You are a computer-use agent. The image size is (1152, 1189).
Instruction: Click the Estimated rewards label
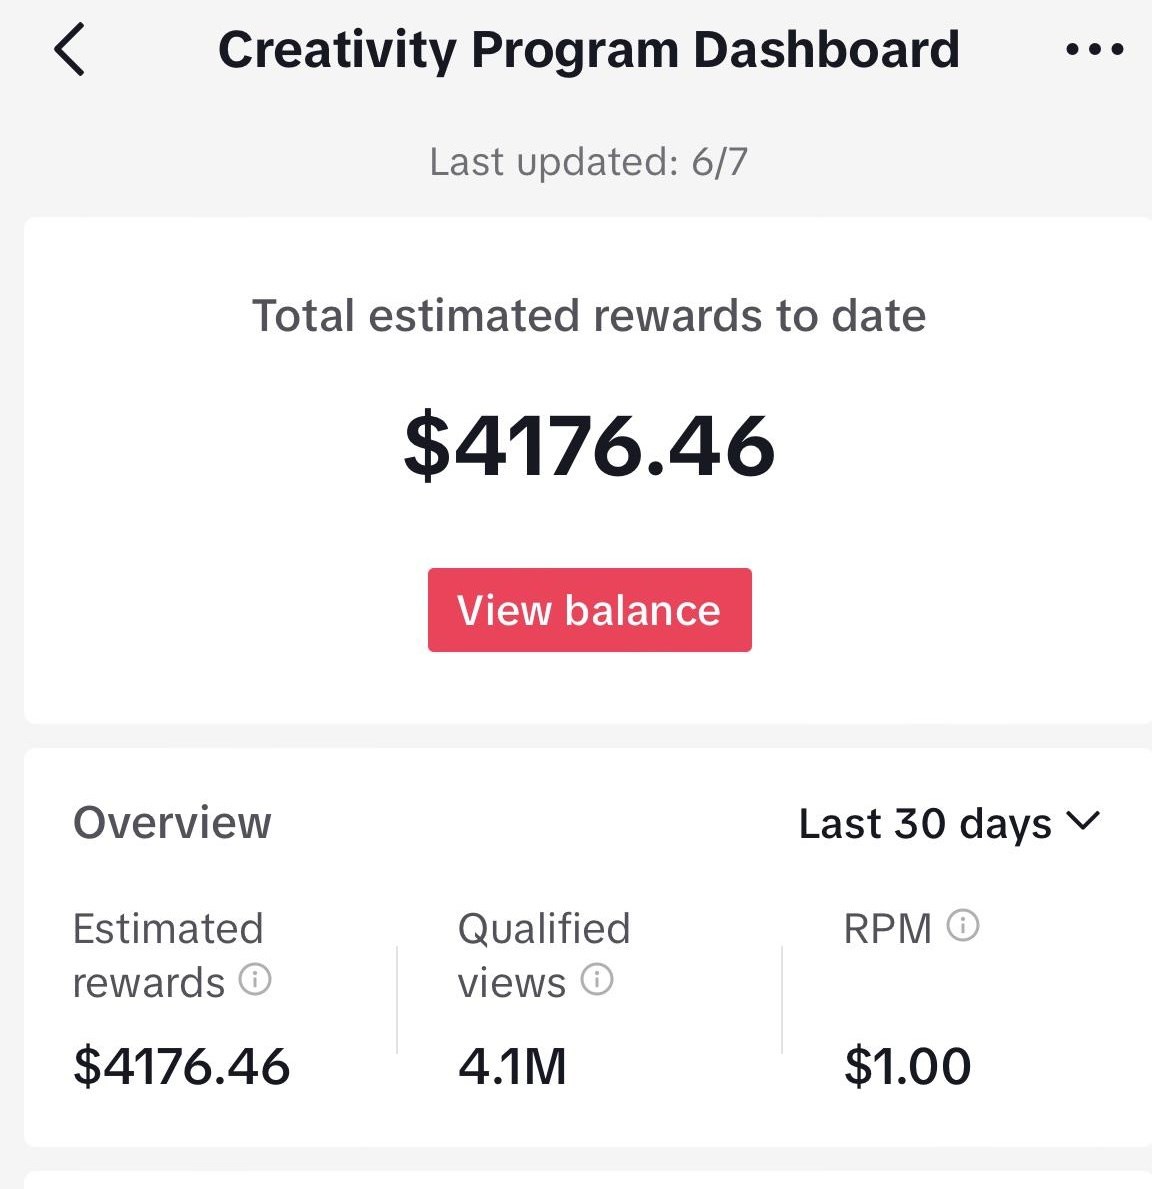coord(168,955)
